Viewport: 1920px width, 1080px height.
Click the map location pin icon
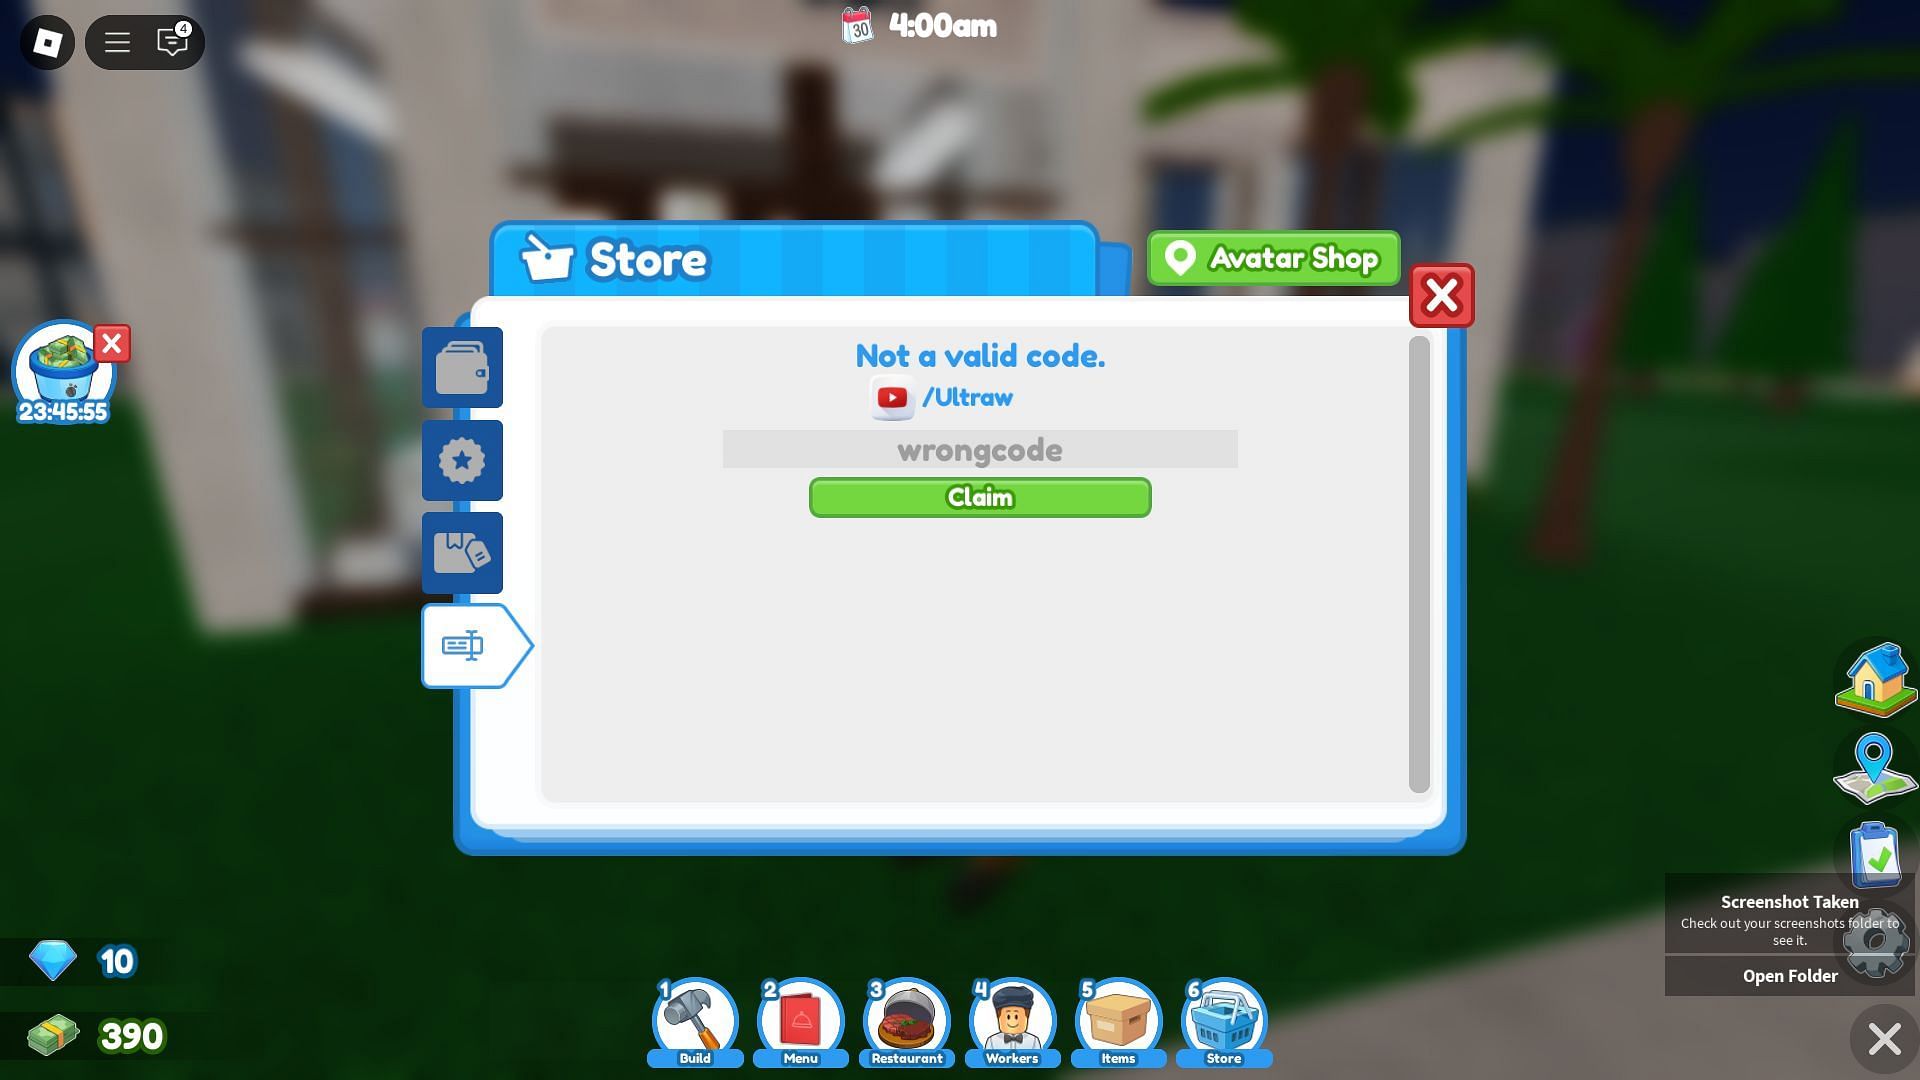(1874, 767)
